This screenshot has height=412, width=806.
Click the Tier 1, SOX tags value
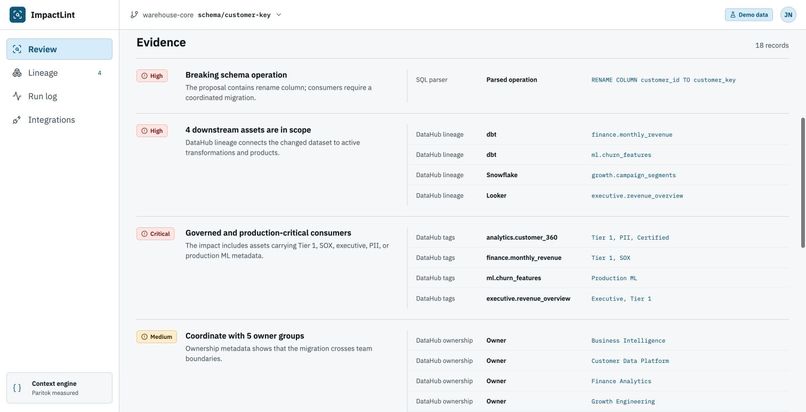[611, 258]
